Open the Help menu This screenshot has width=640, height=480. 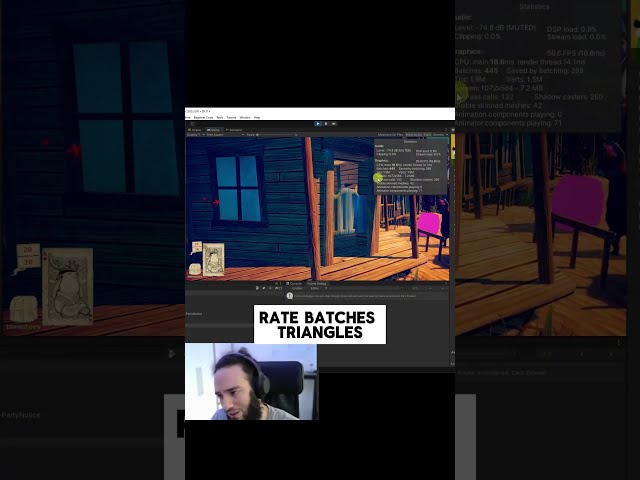click(257, 118)
